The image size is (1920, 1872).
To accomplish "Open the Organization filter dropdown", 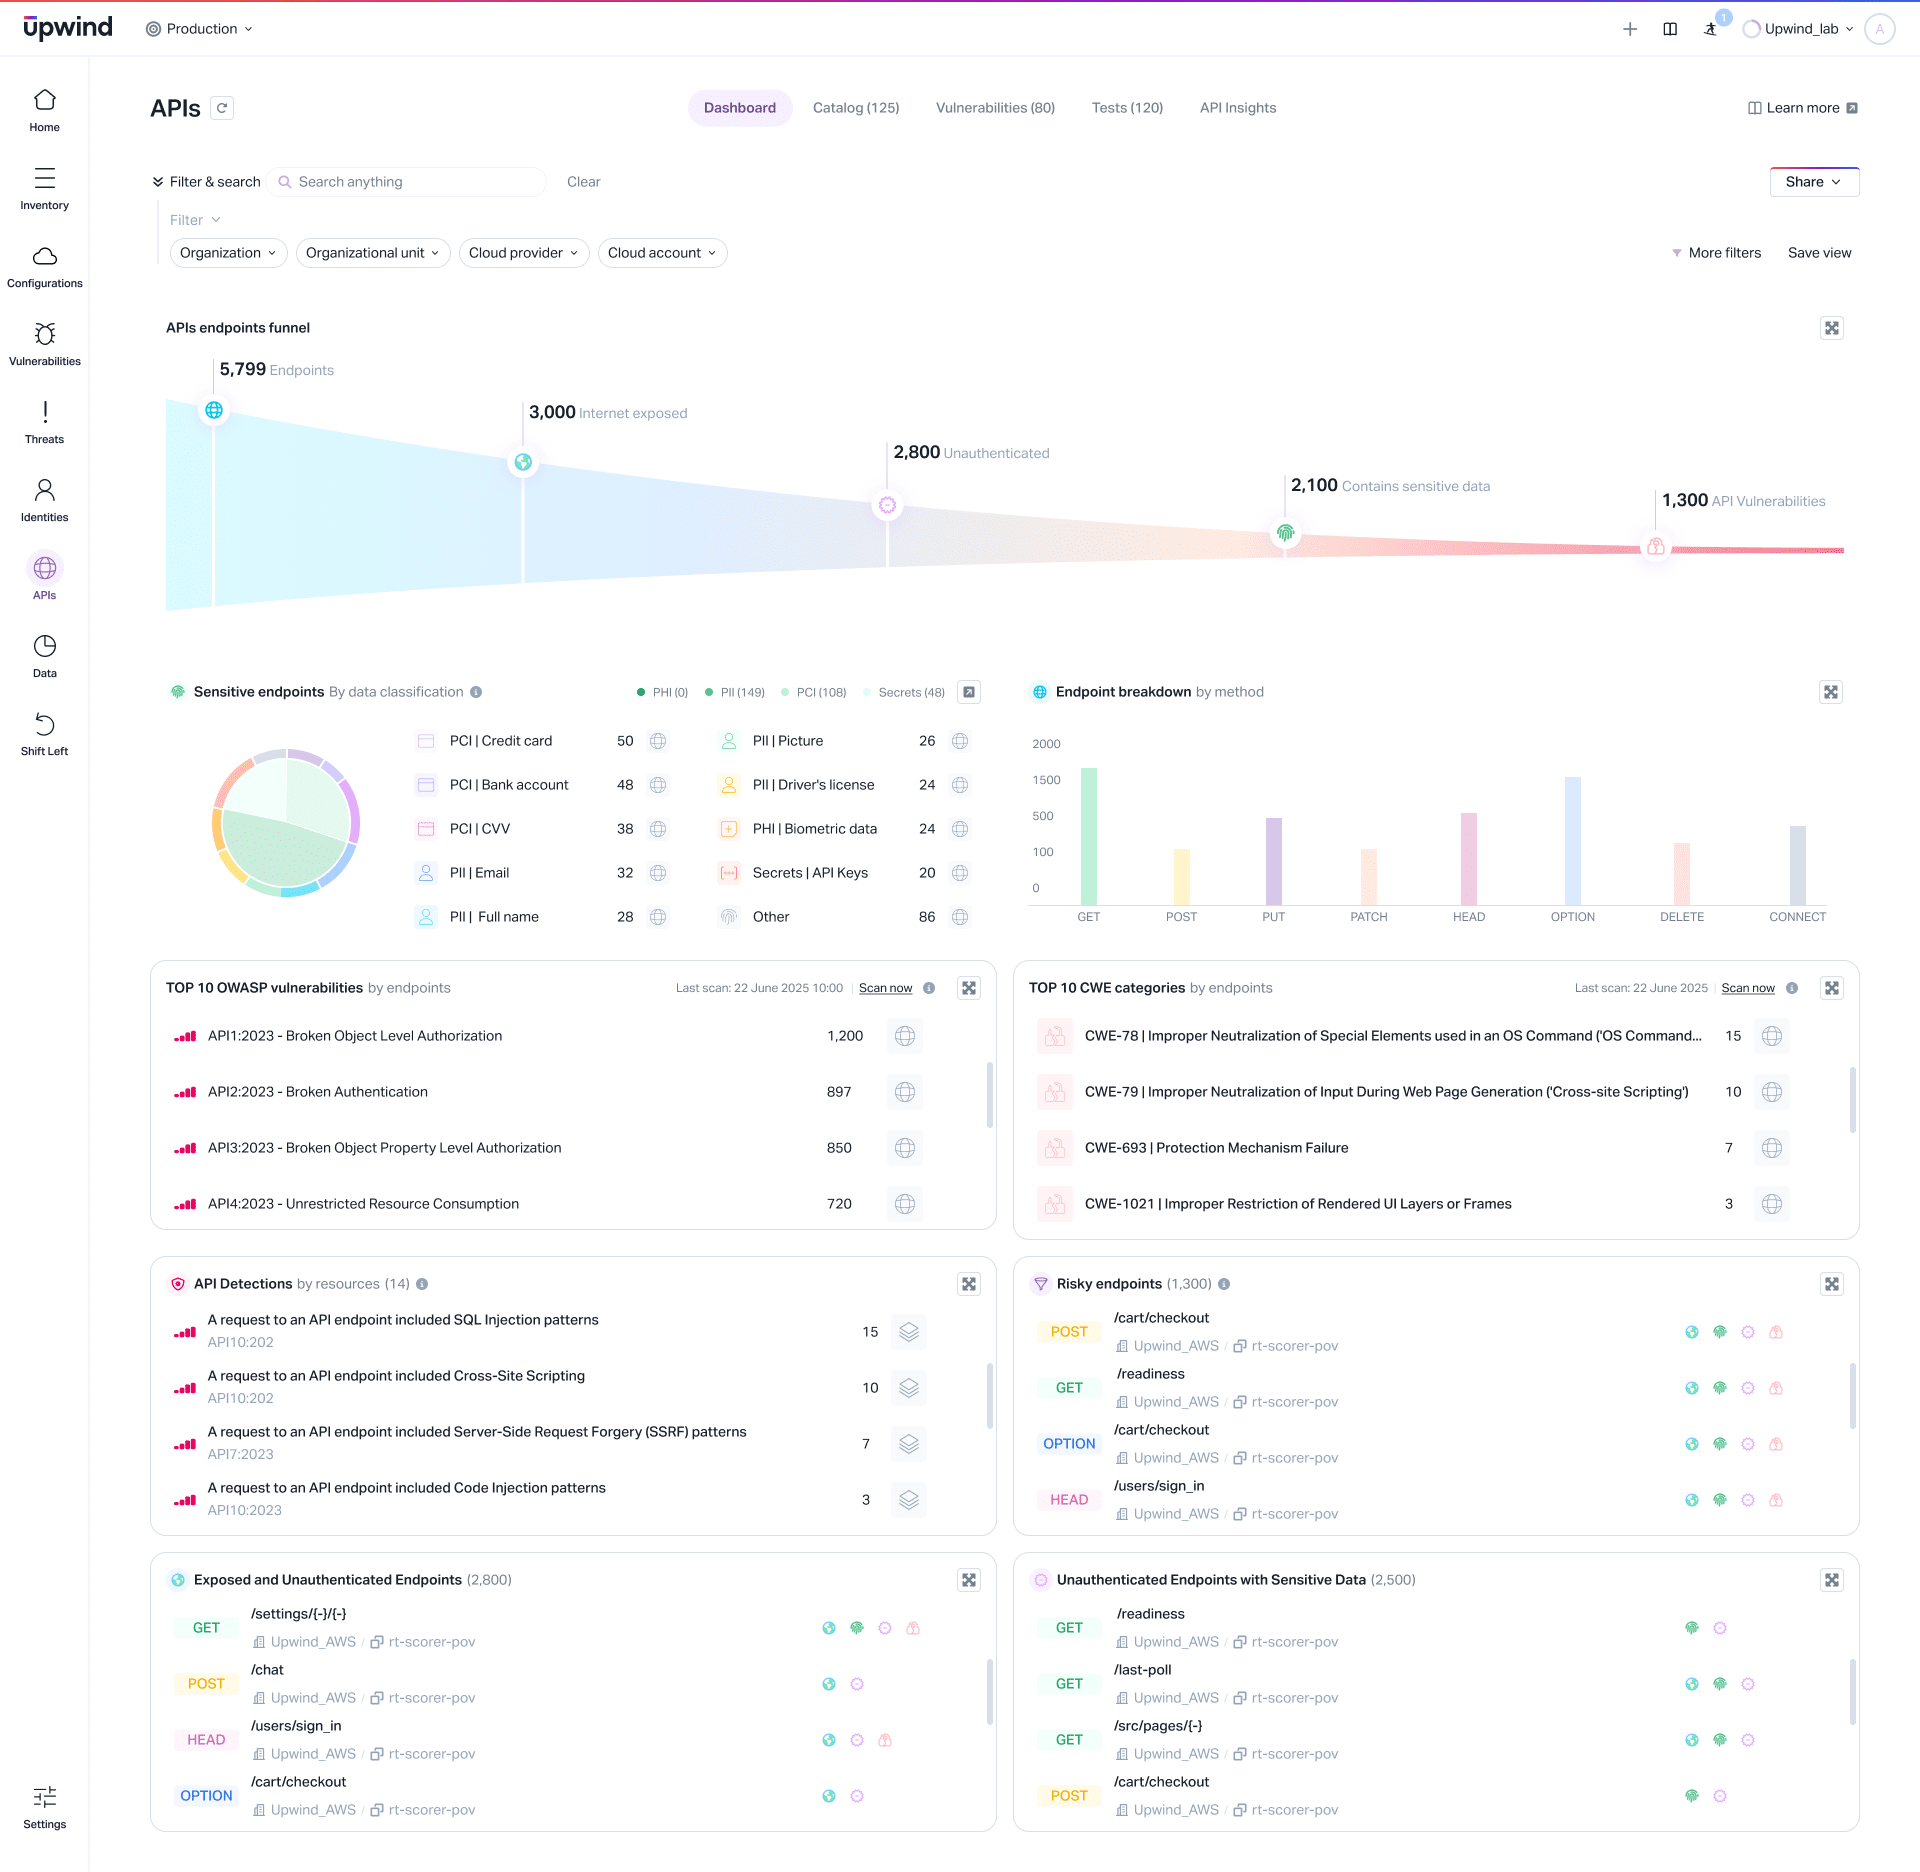I will 228,253.
